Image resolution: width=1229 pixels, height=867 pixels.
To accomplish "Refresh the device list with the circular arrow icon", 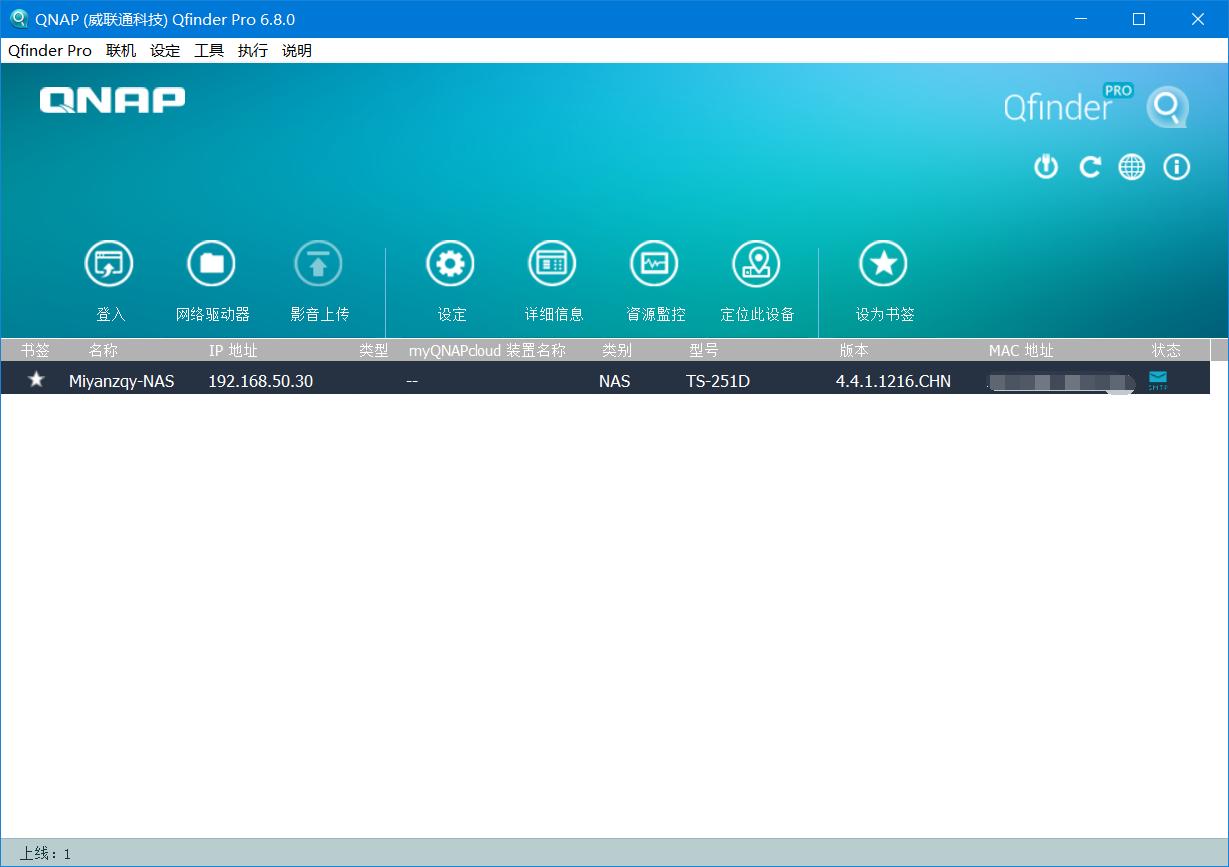I will point(1089,167).
